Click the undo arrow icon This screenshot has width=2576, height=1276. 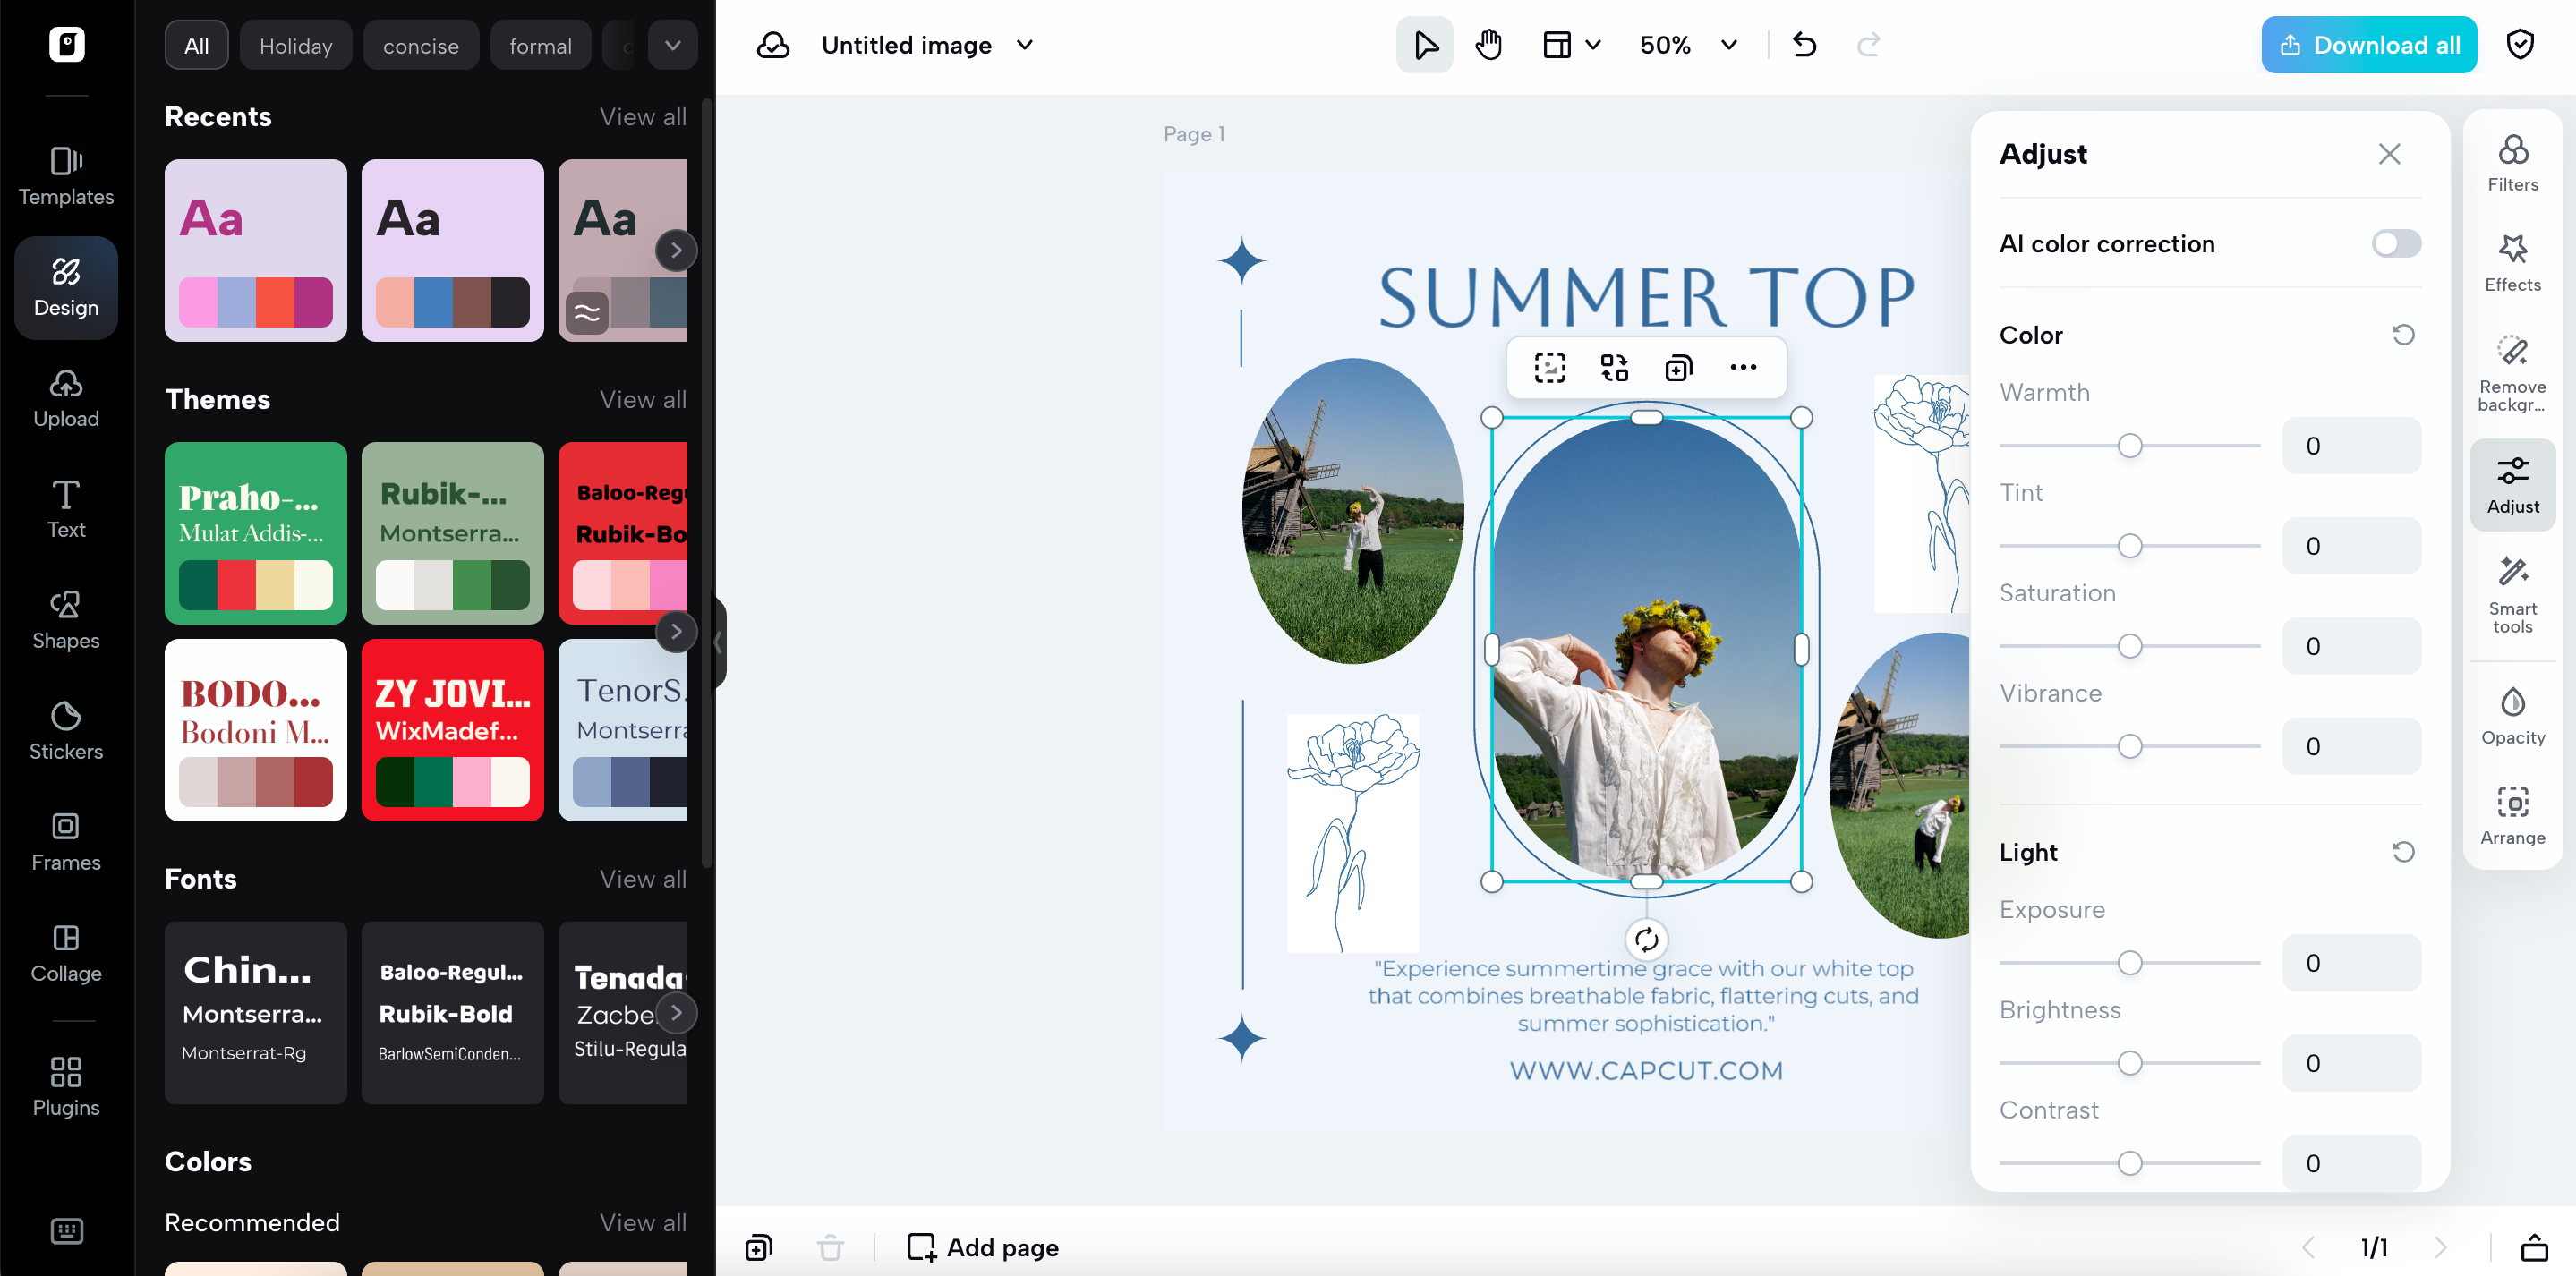coord(1804,45)
